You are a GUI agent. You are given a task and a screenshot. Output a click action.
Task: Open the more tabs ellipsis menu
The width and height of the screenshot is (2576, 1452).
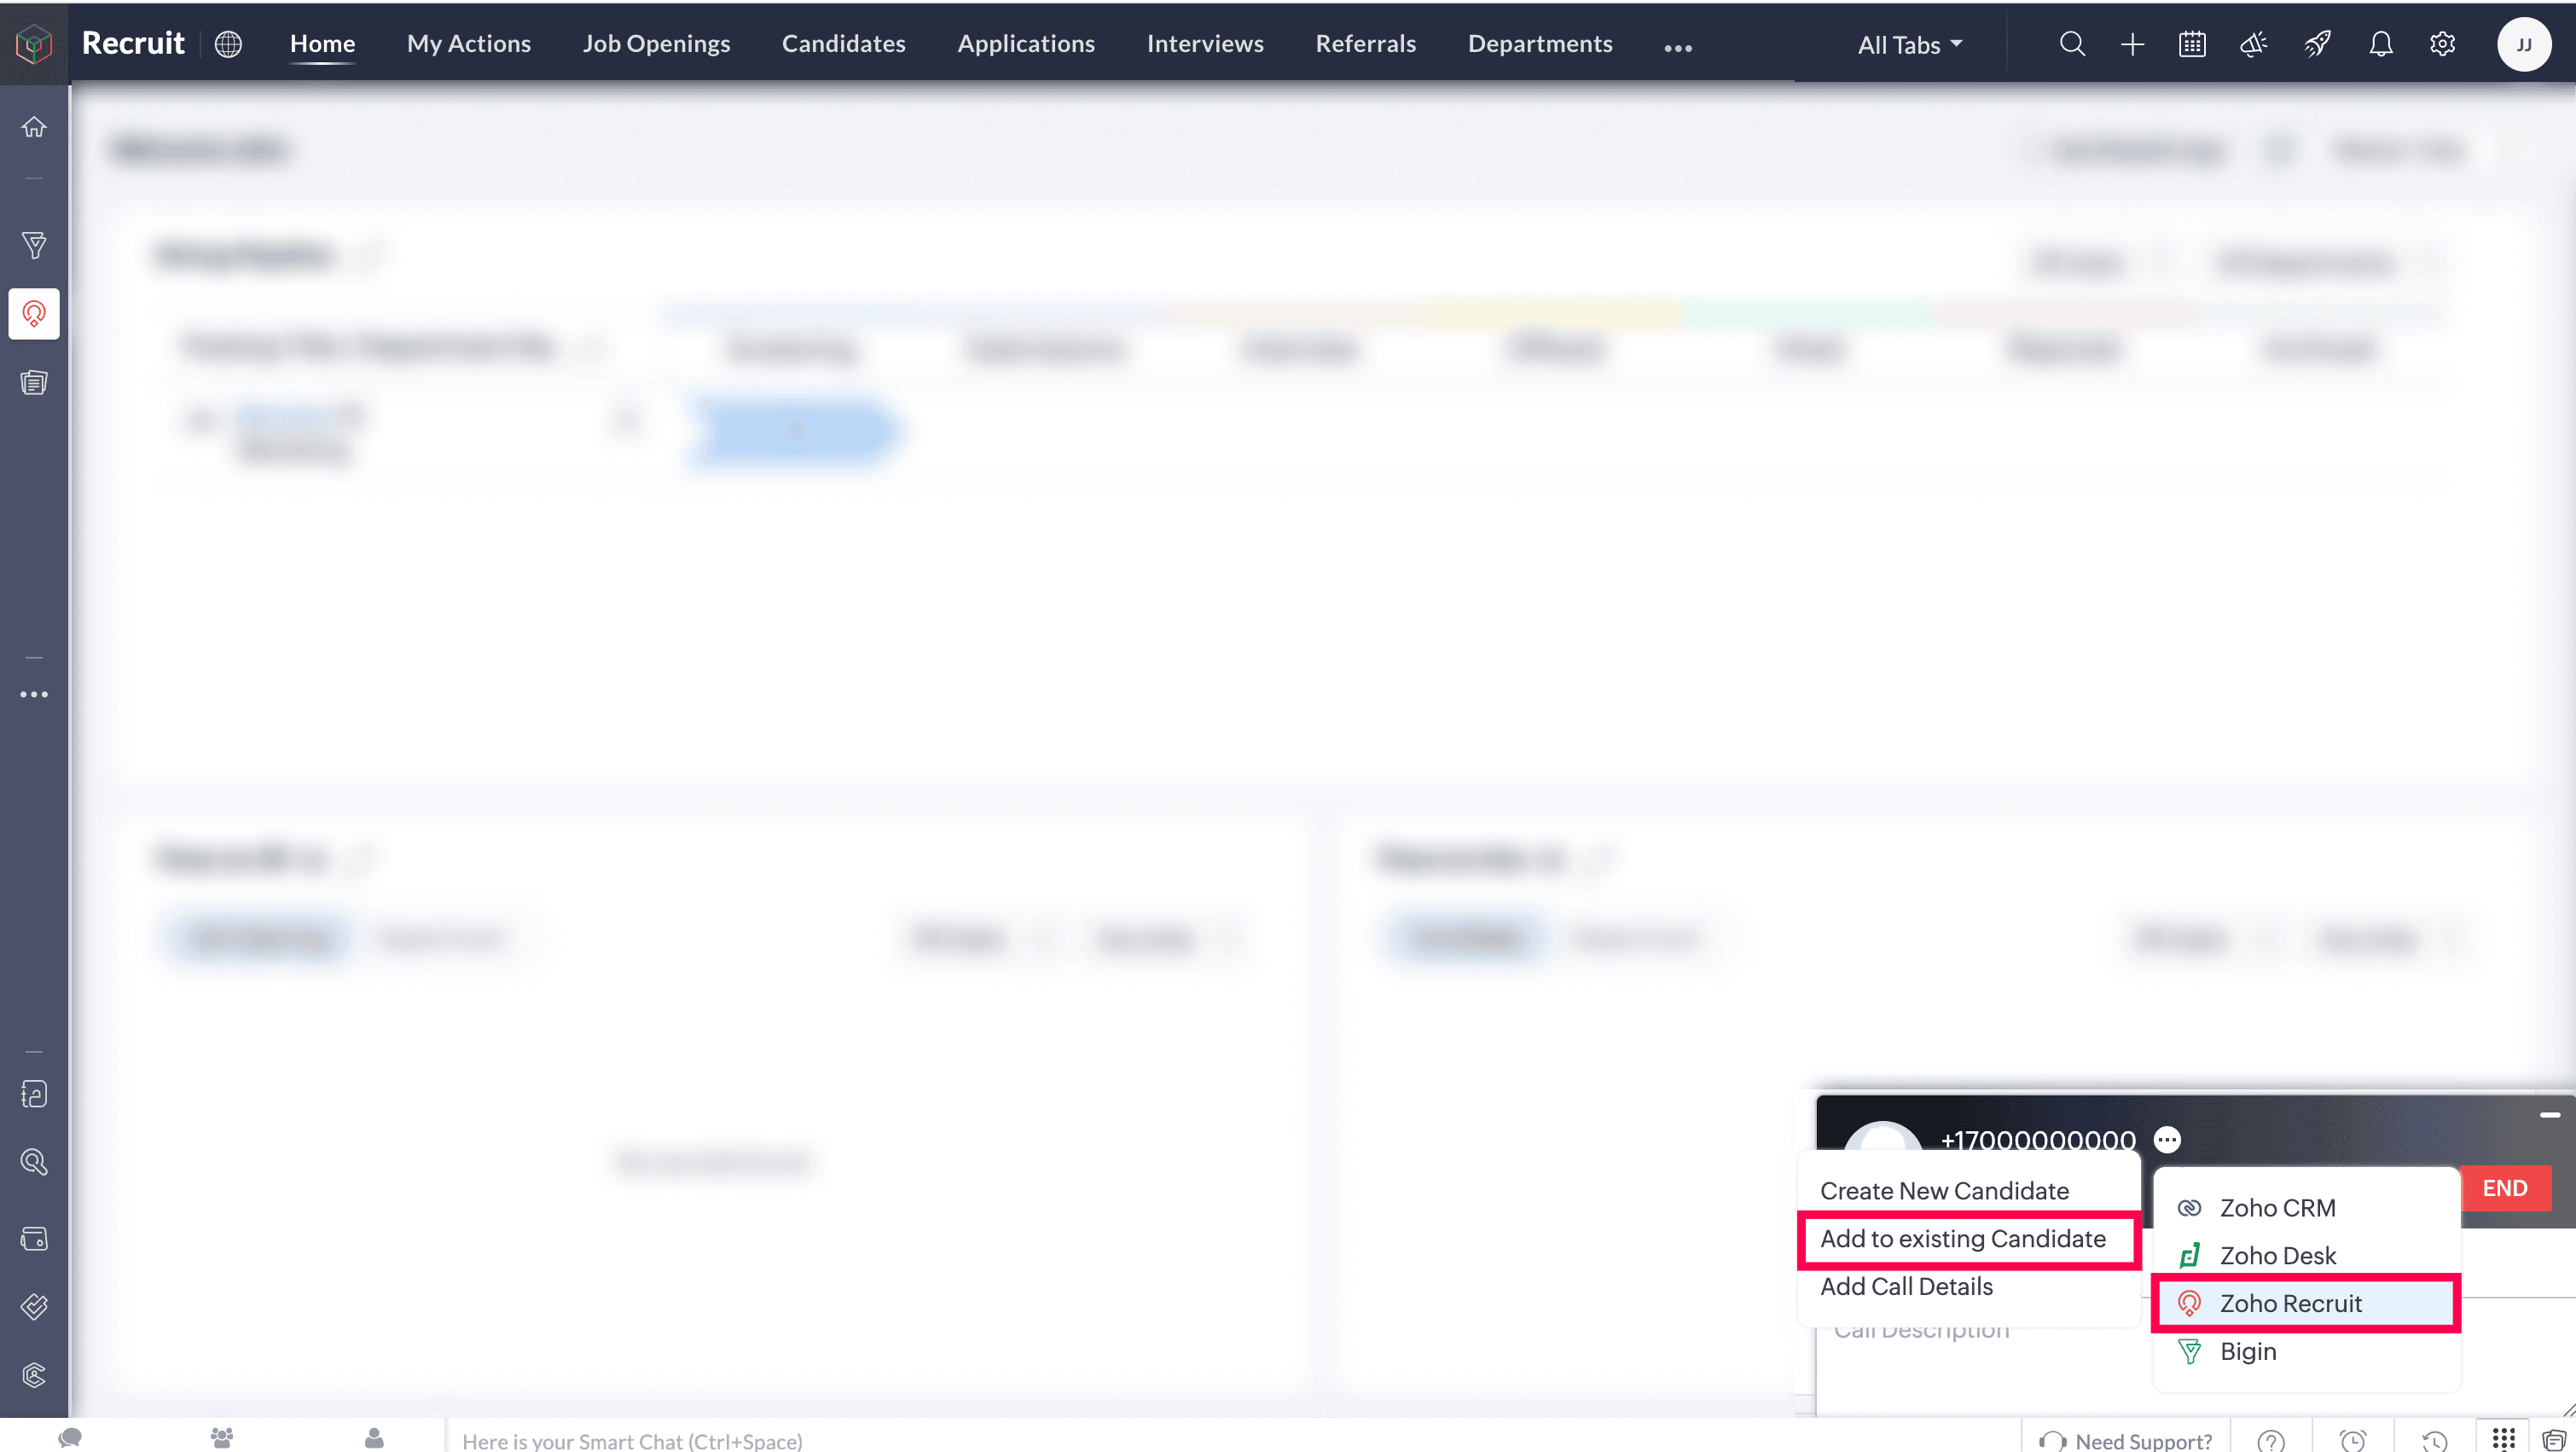coord(1677,47)
